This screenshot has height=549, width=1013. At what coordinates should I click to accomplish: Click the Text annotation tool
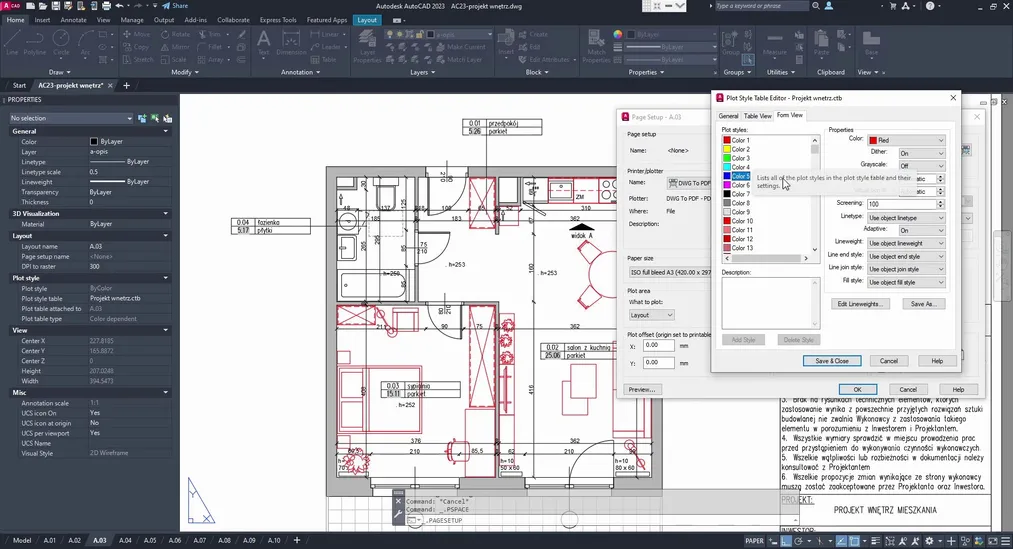(x=264, y=44)
